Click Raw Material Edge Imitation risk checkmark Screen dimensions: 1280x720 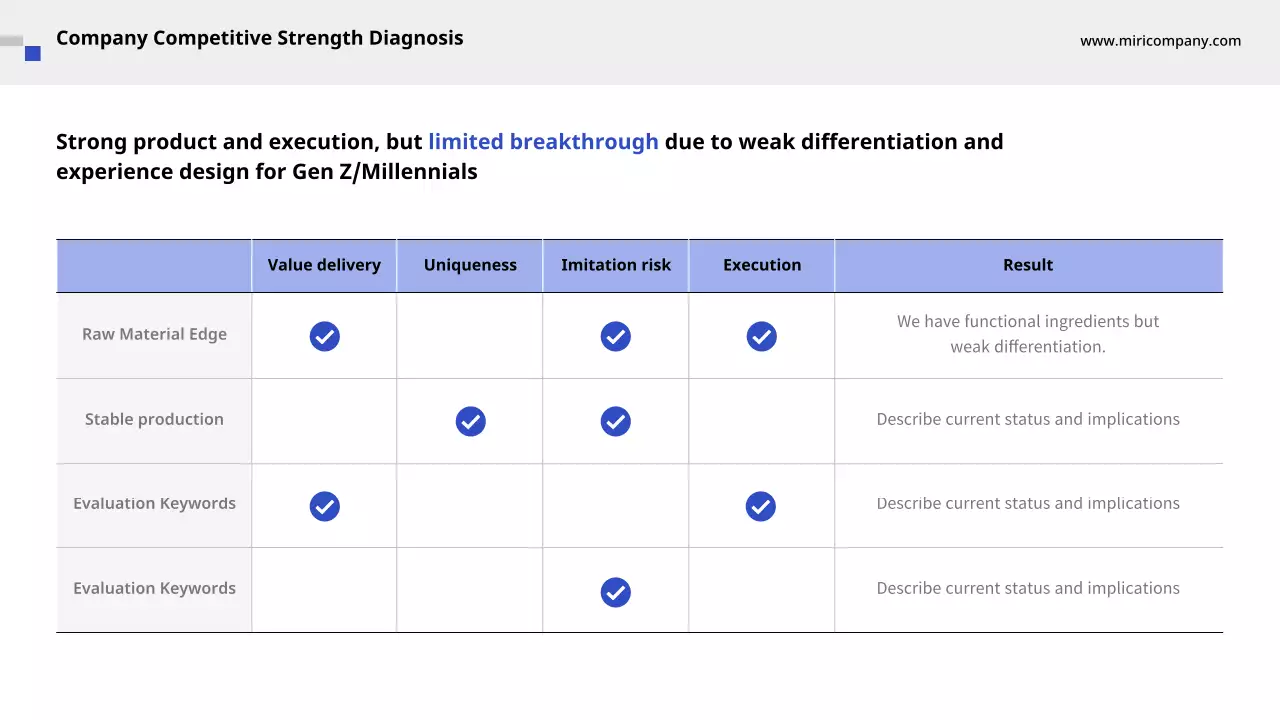[x=615, y=336]
